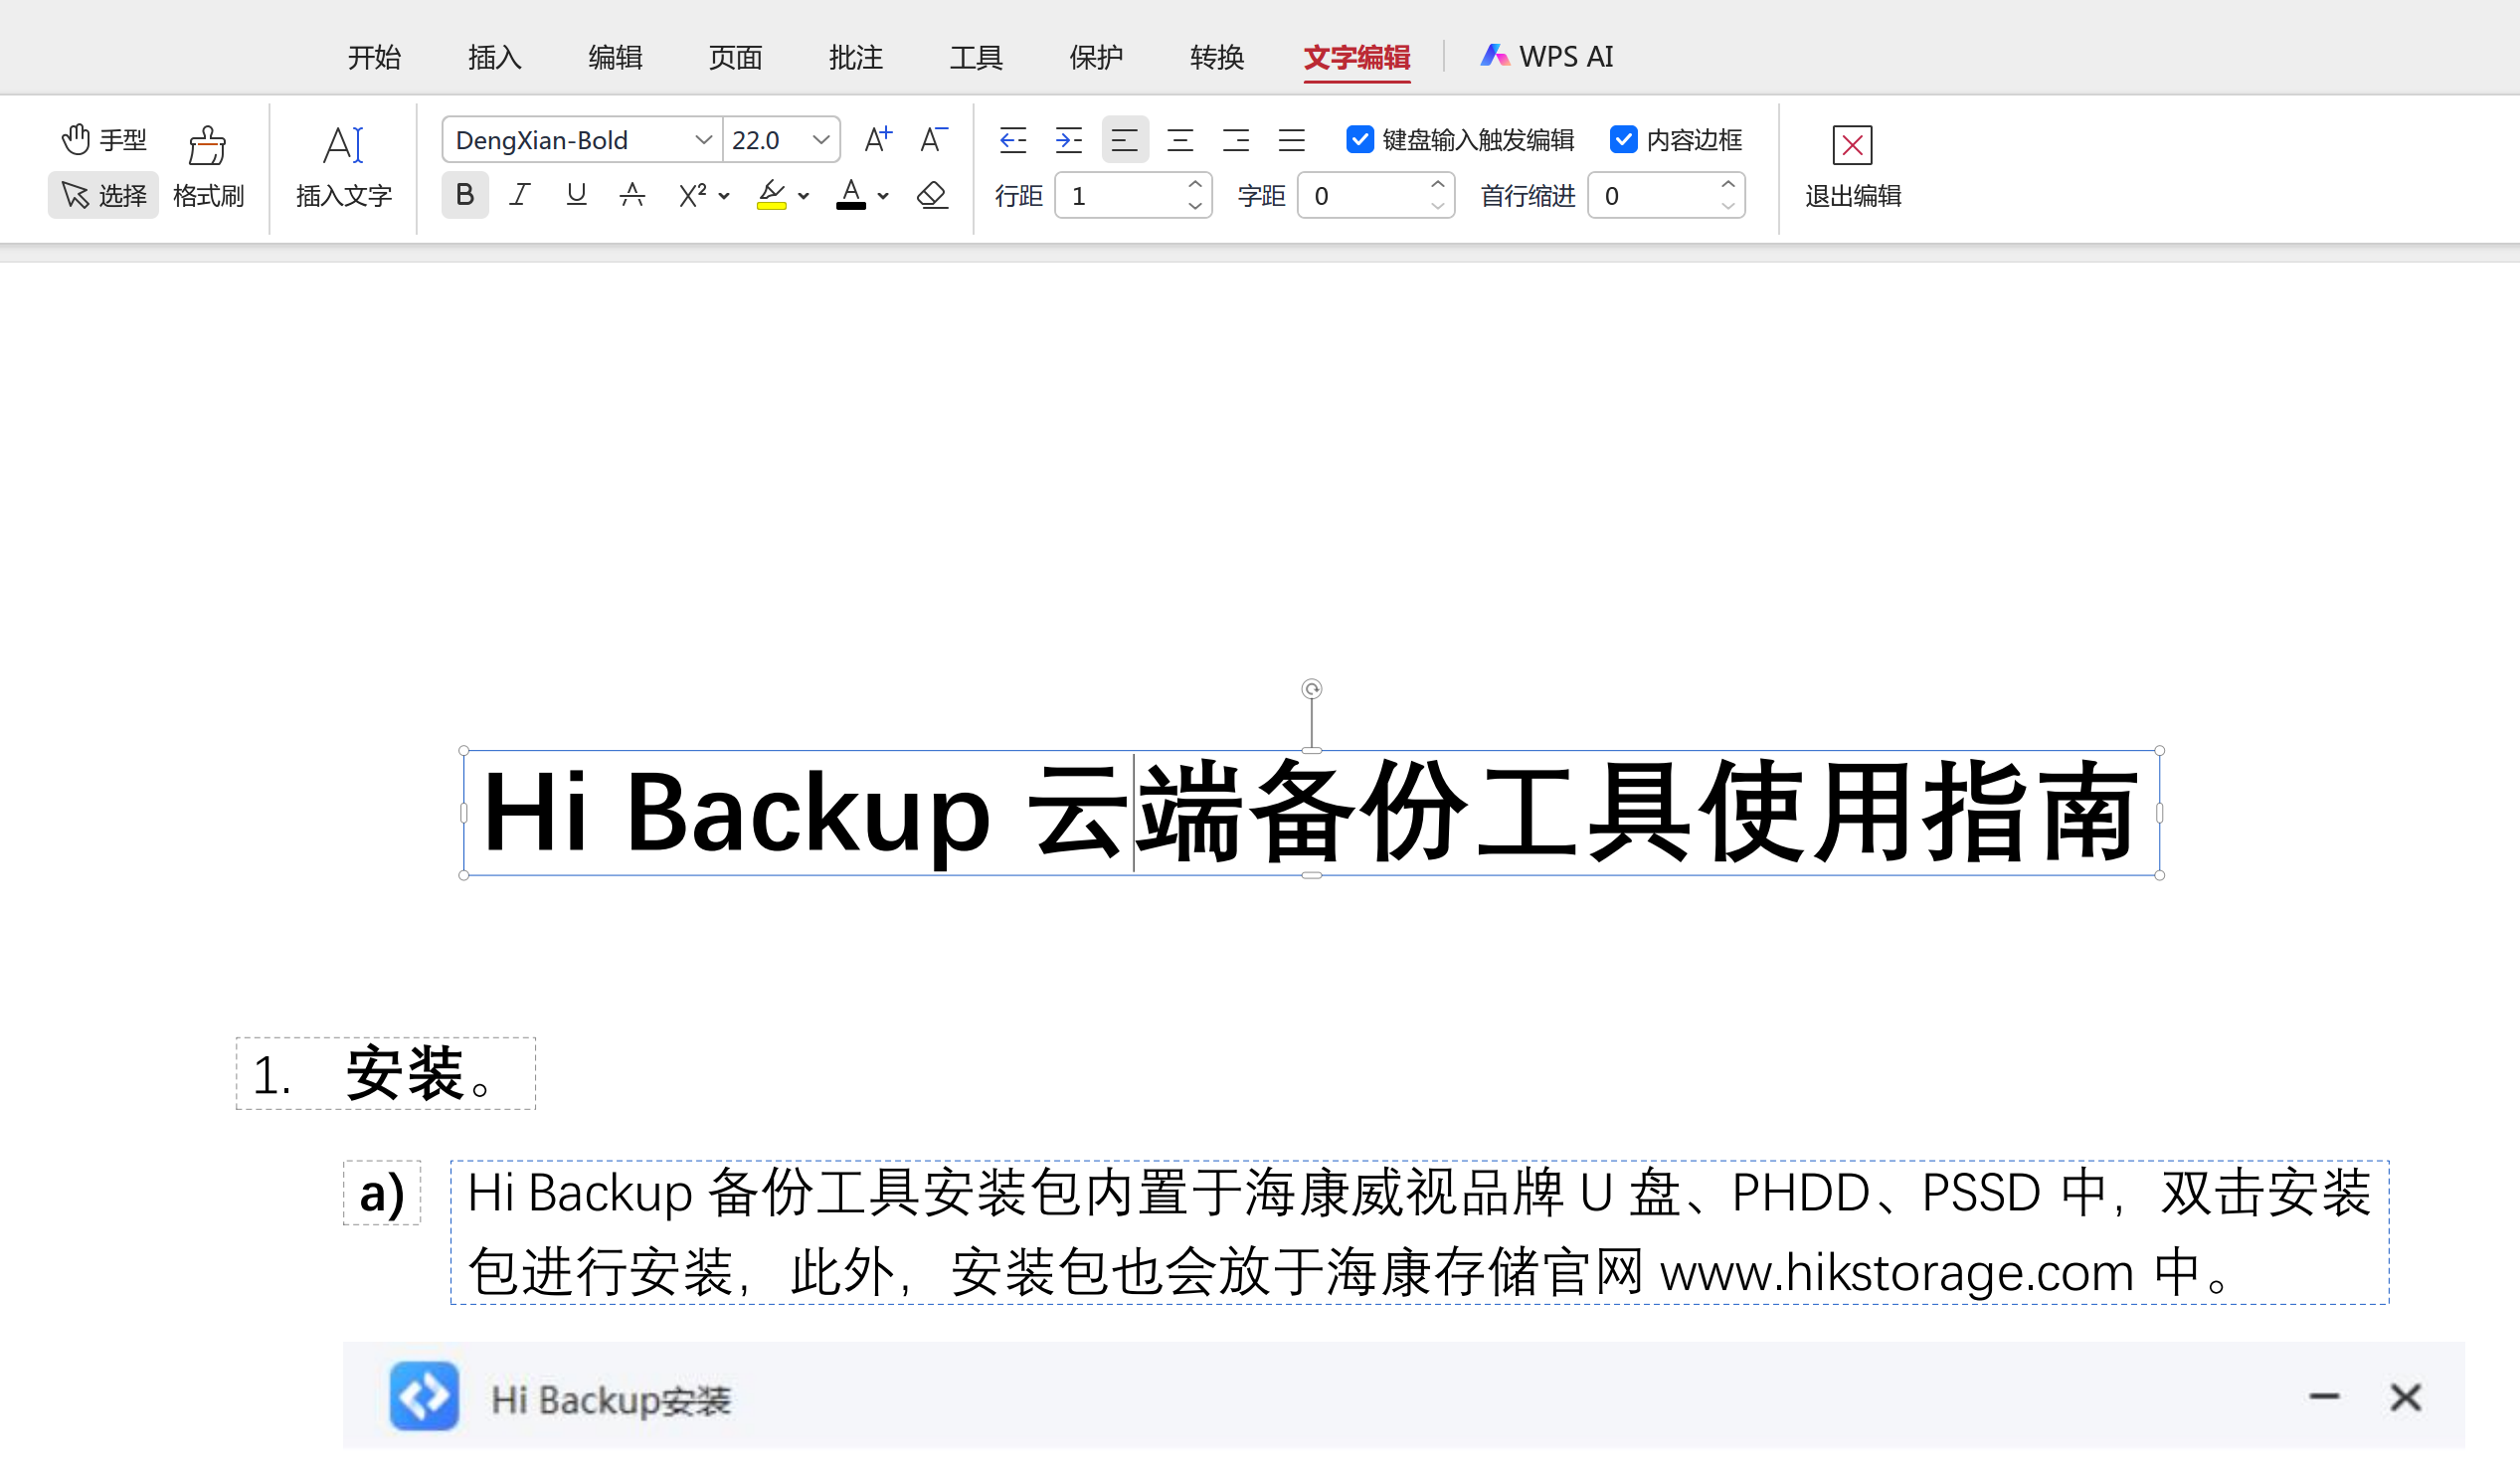Open the 插入 tab
Viewport: 2520px width, 1480px height.
point(495,57)
